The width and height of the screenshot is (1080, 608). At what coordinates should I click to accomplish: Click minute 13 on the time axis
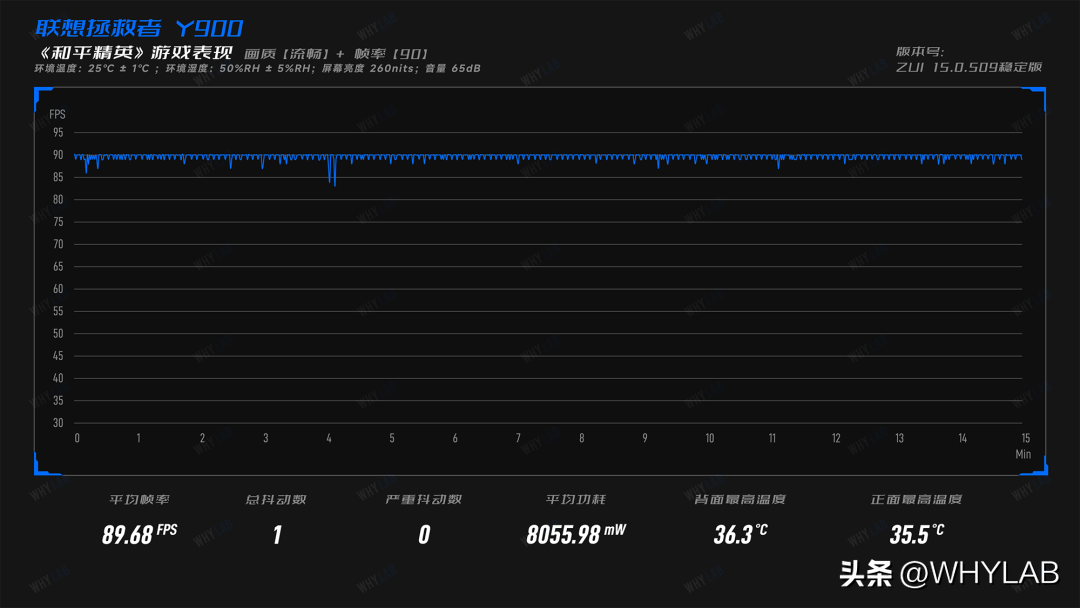coord(900,438)
